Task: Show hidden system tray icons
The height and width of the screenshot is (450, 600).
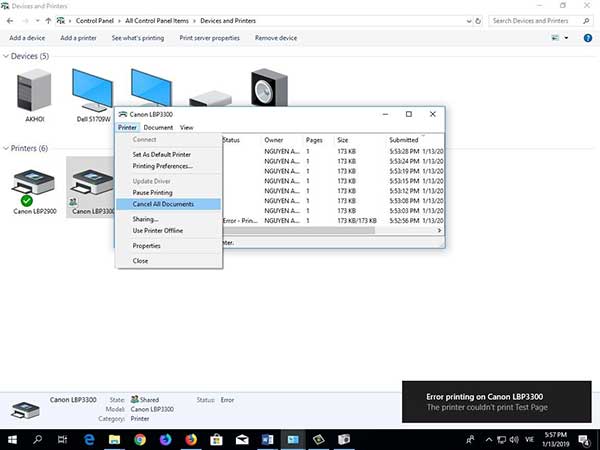Action: (x=489, y=440)
